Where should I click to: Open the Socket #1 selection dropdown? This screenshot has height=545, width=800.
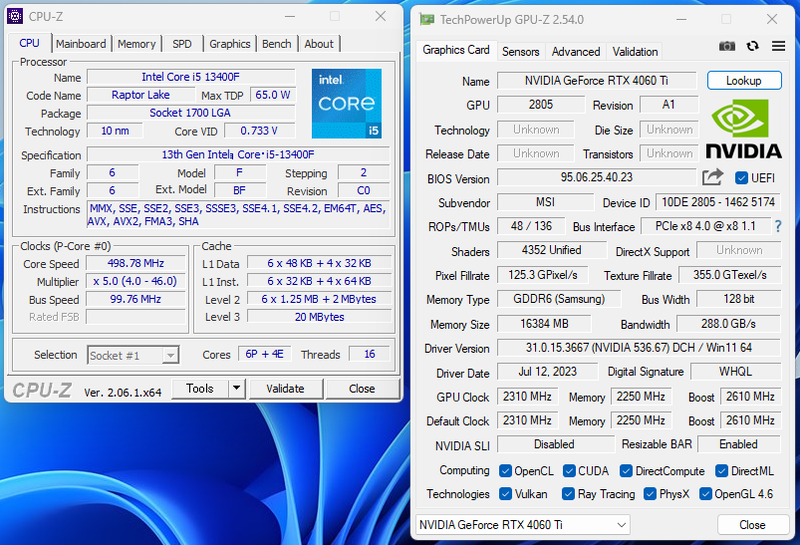click(170, 355)
